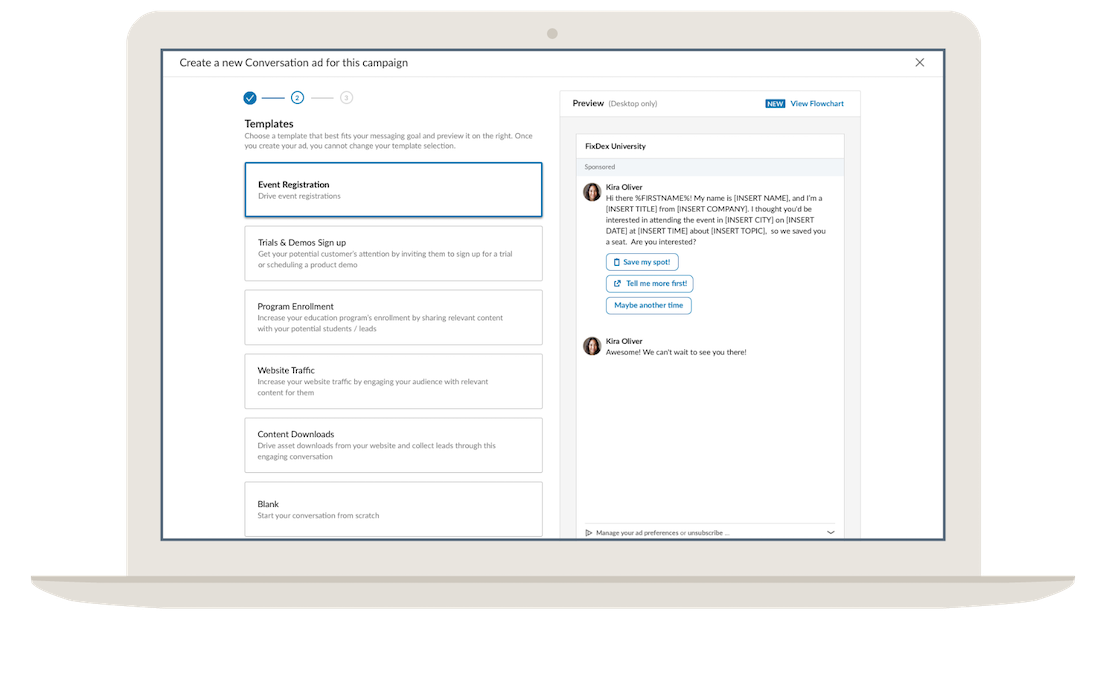Open Kira Oliver's avatar in the first message

click(x=591, y=190)
